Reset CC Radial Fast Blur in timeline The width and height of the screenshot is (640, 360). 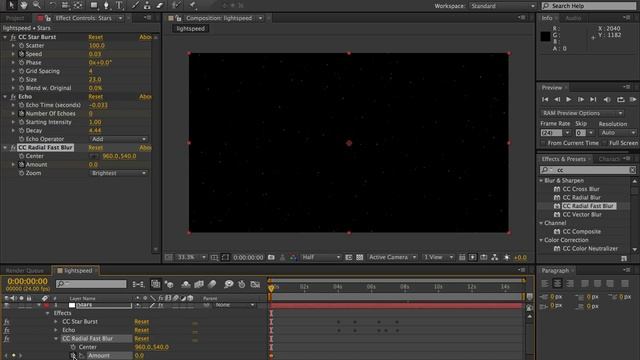click(x=141, y=338)
